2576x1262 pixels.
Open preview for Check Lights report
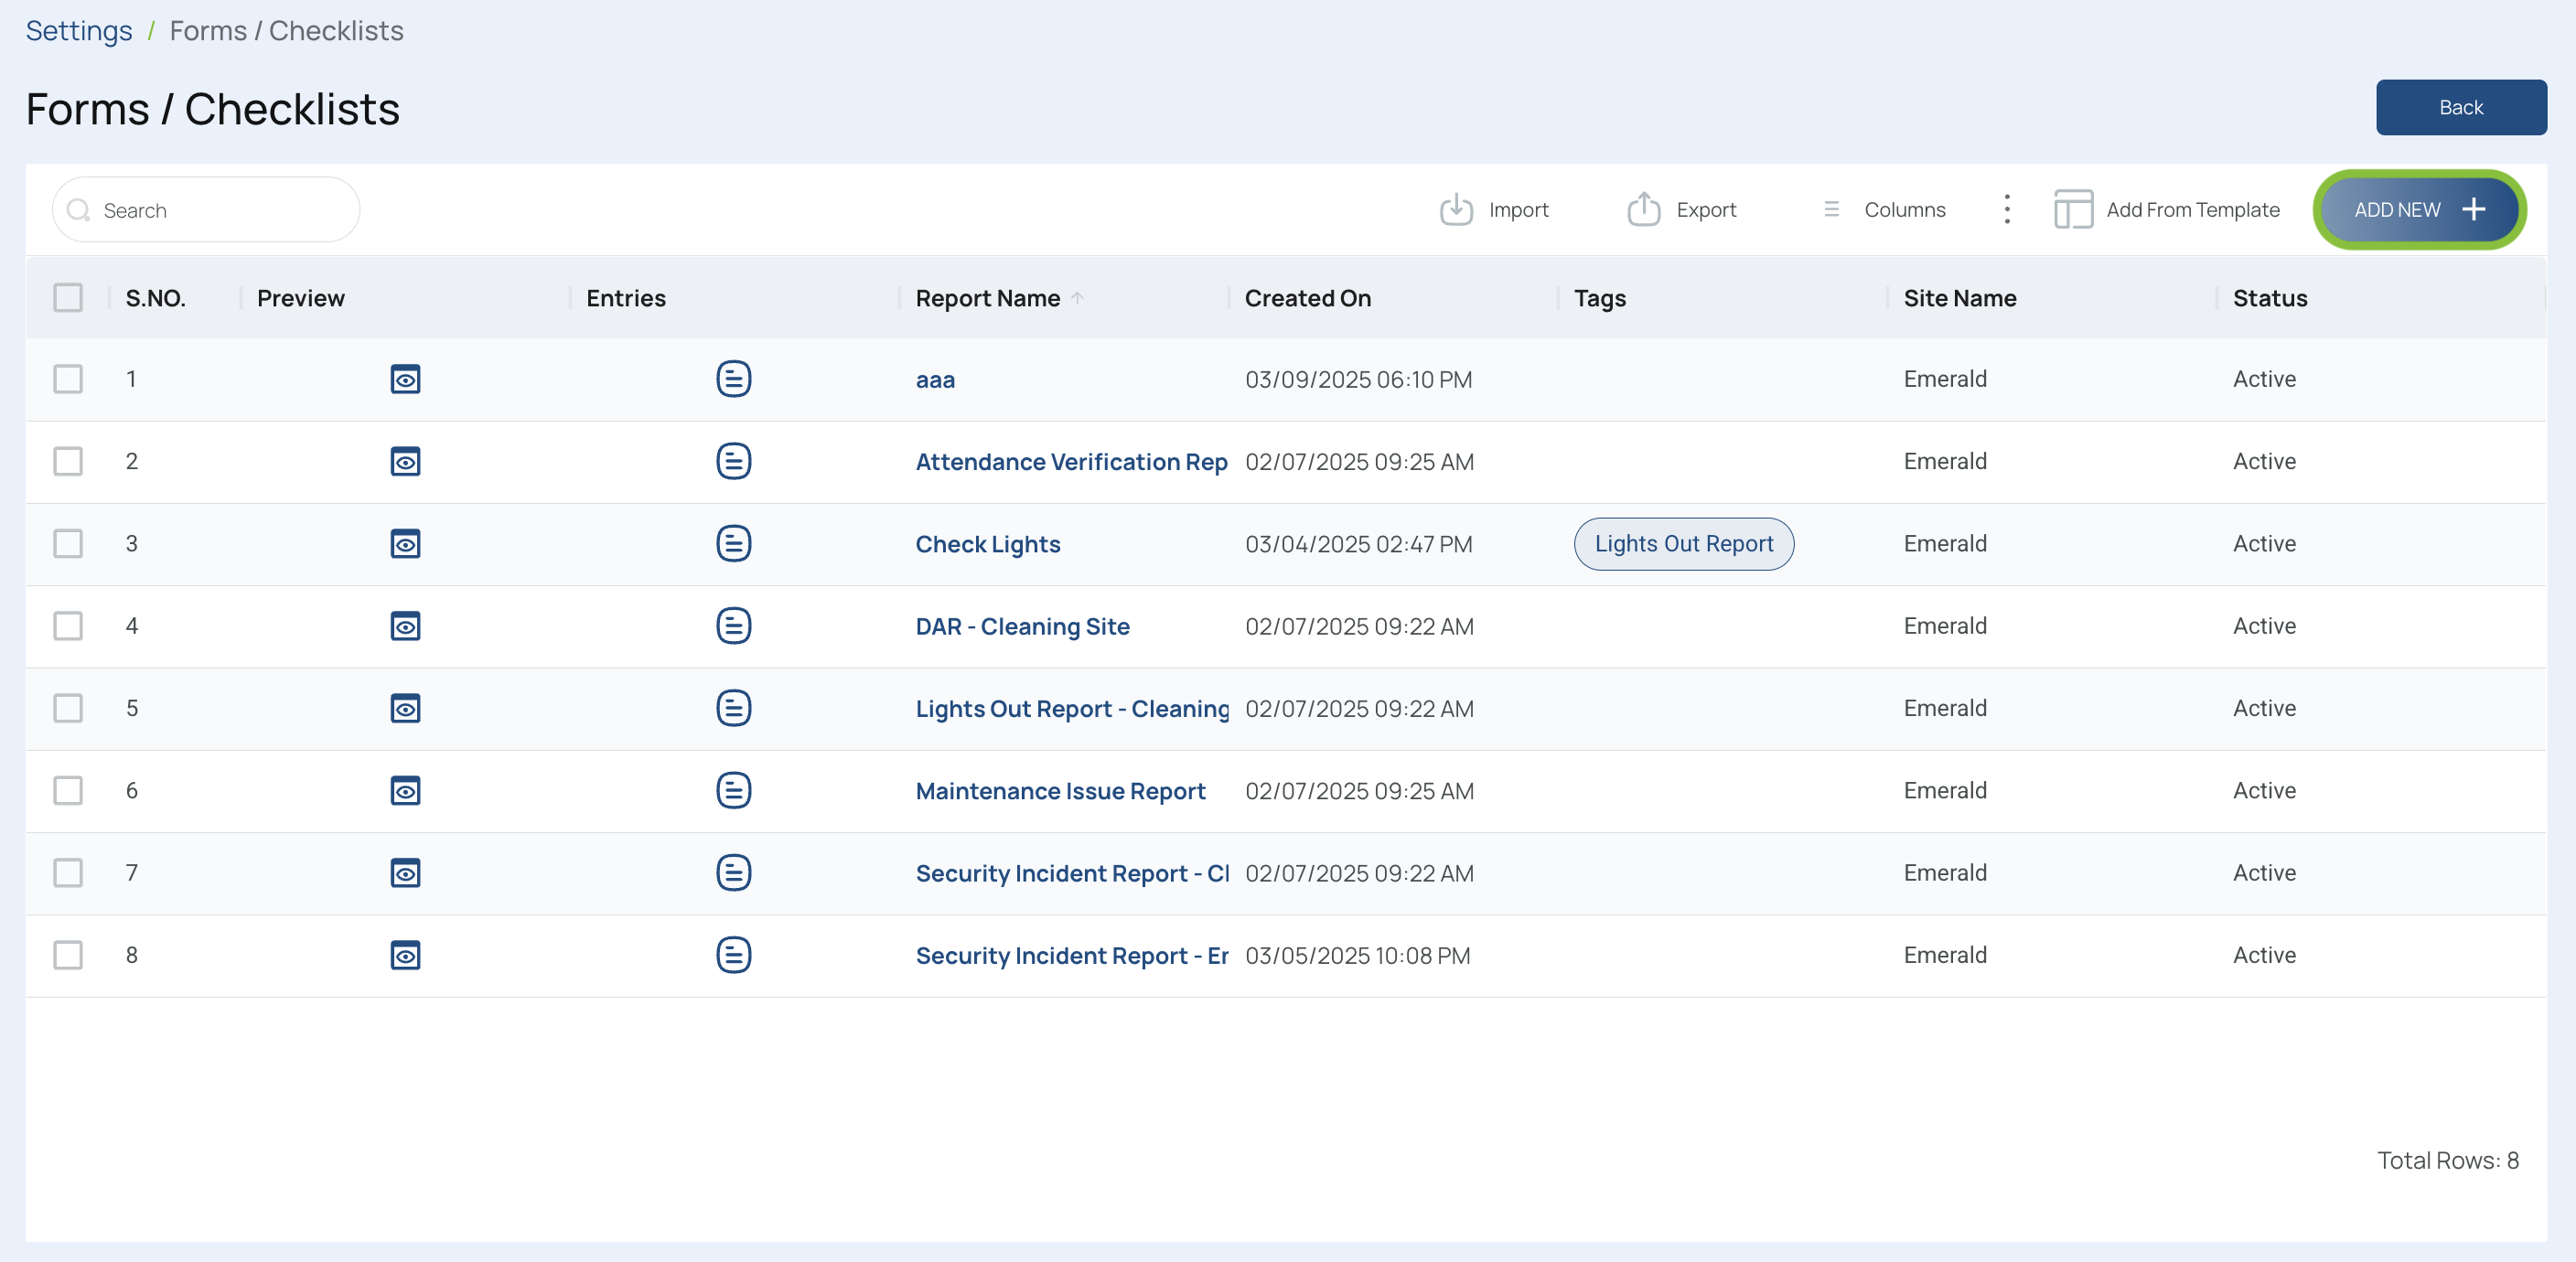pyautogui.click(x=405, y=544)
